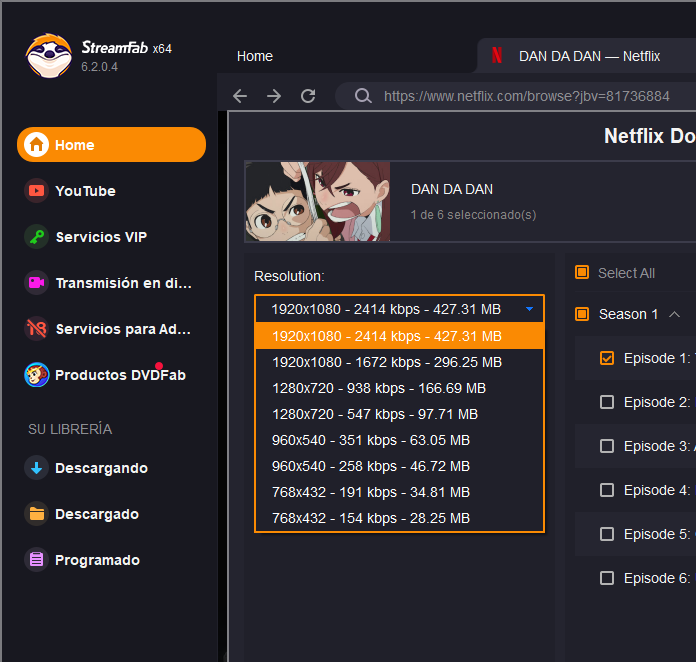The image size is (696, 662).
Task: Open Descargado library label
Action: pyautogui.click(x=97, y=514)
